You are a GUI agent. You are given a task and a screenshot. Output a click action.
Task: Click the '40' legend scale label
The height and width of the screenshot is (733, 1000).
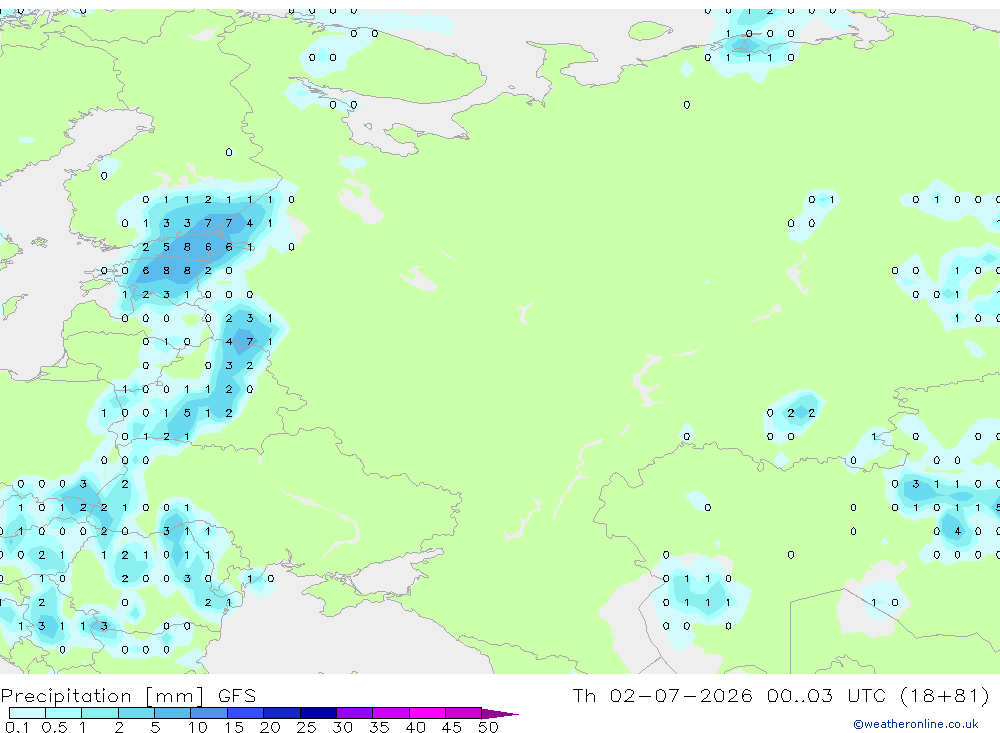pos(415,727)
